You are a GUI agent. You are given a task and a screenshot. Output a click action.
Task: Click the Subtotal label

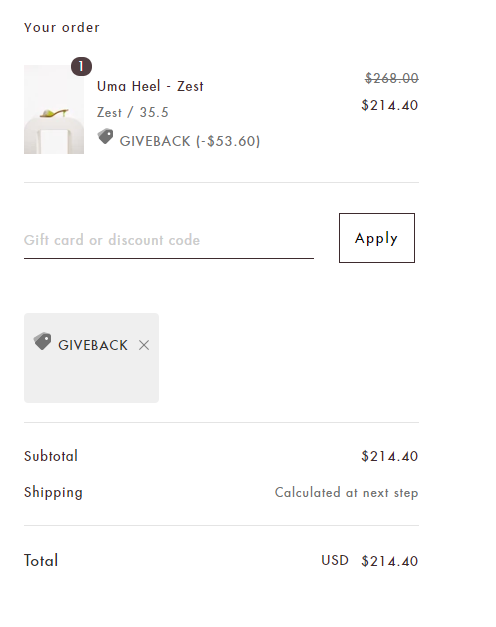point(51,456)
